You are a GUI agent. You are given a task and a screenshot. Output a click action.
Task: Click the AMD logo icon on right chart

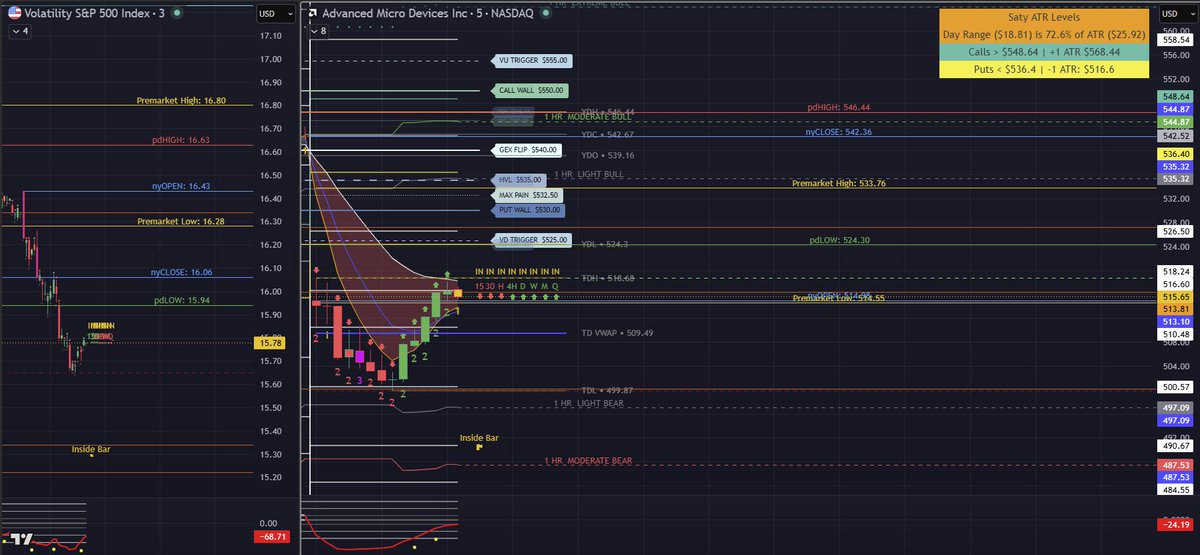coord(314,14)
